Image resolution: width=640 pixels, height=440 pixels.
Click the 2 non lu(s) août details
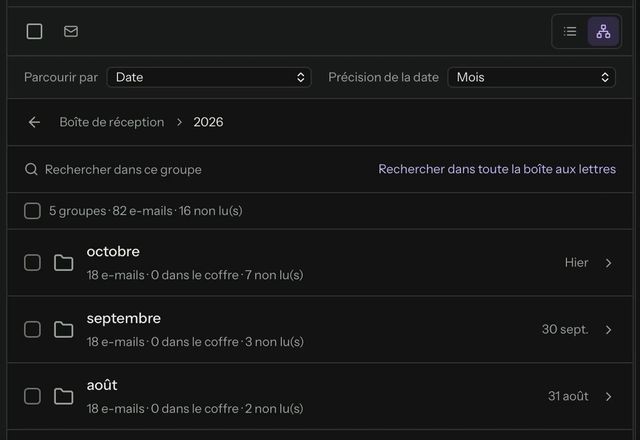(274, 409)
